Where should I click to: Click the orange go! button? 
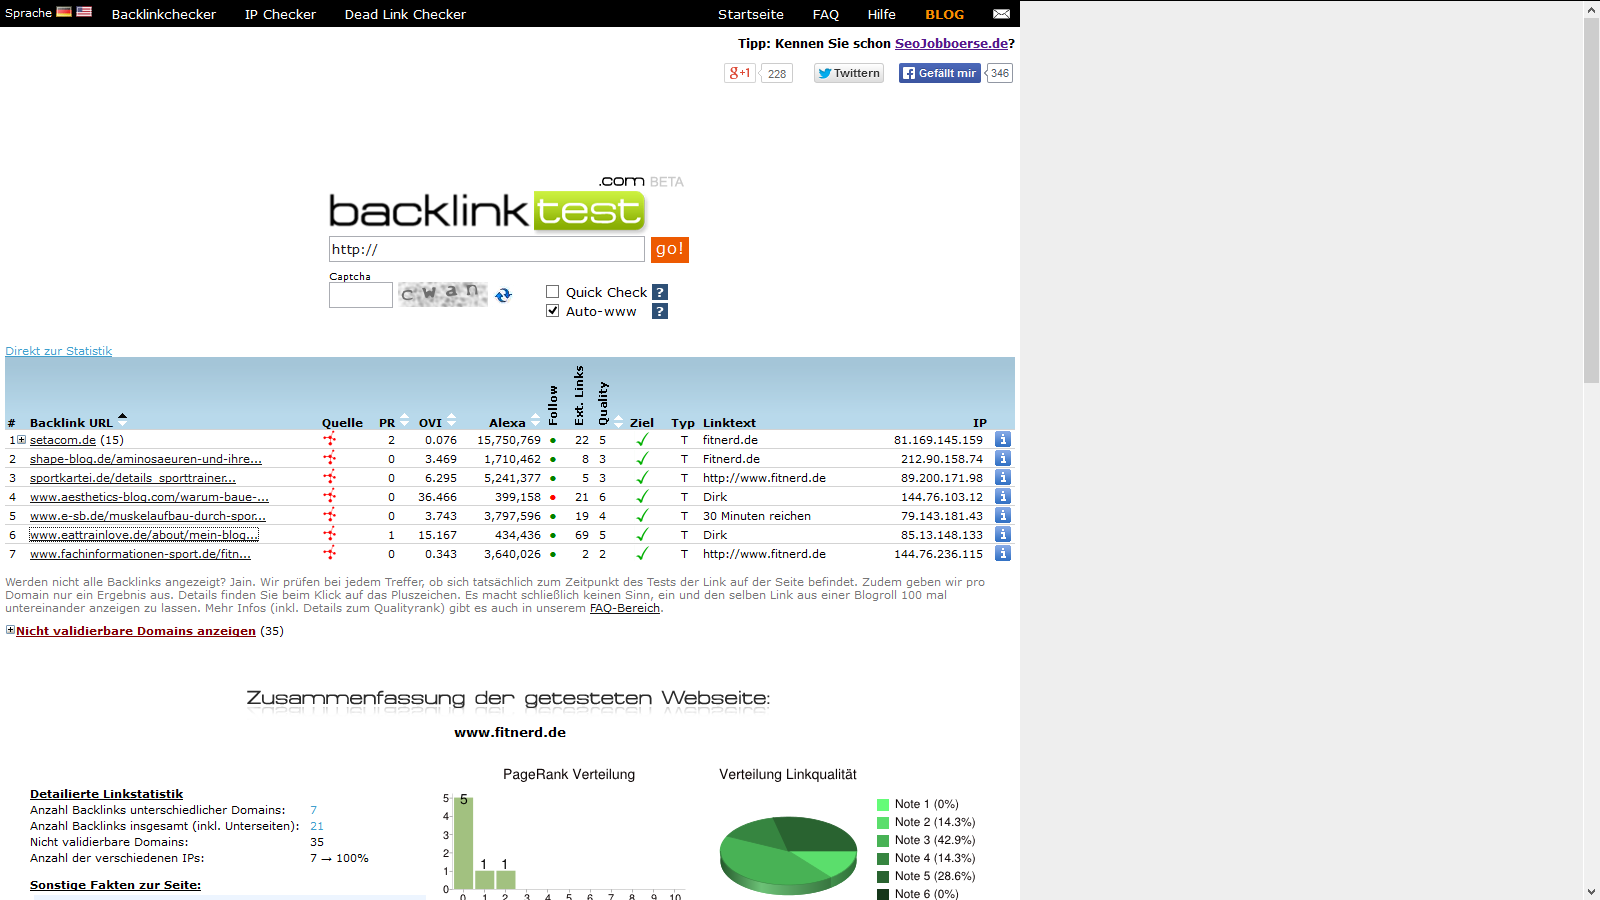[670, 249]
